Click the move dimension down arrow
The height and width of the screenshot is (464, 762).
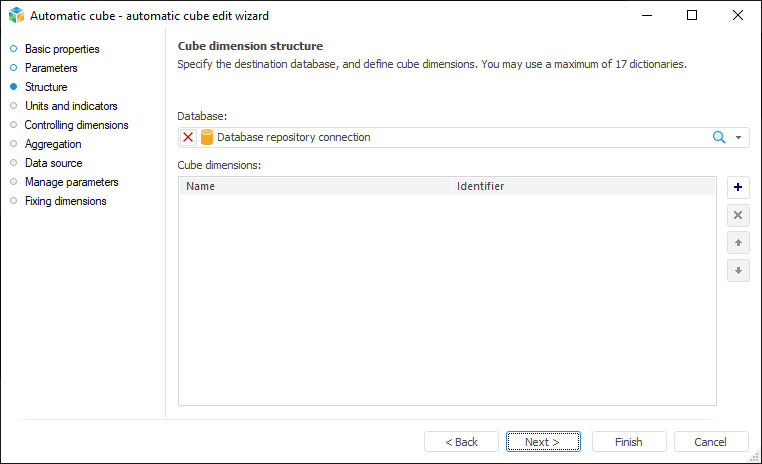tap(738, 270)
